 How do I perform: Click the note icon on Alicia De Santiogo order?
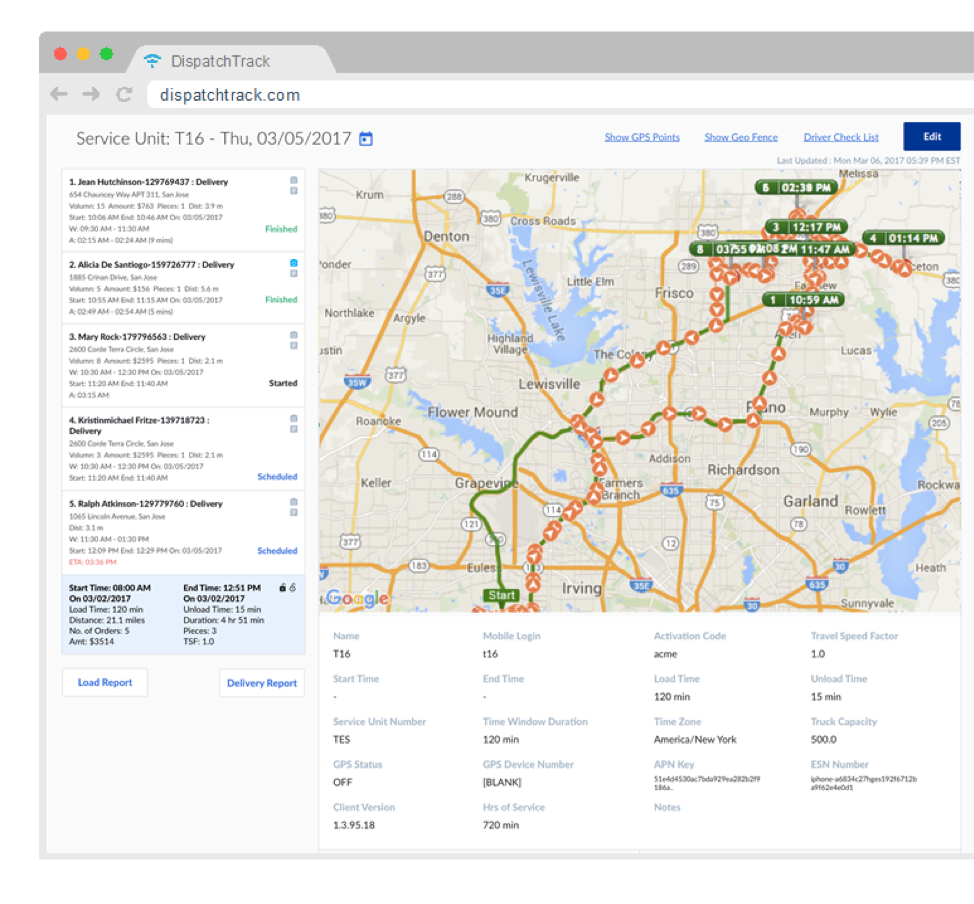tap(294, 273)
